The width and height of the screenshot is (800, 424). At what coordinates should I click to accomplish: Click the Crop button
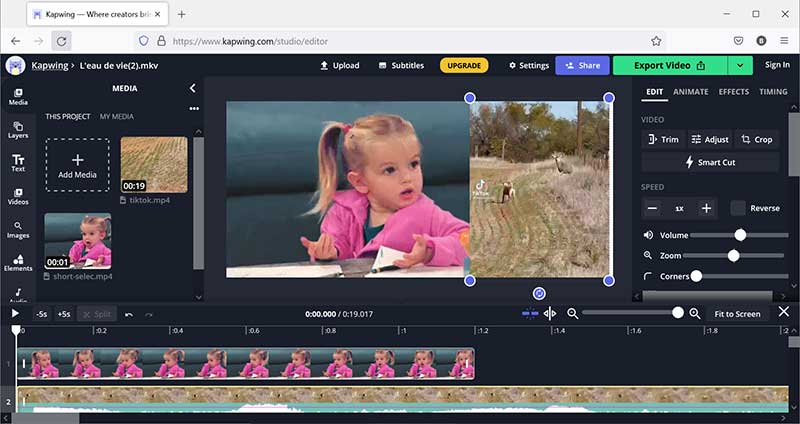[x=757, y=139]
